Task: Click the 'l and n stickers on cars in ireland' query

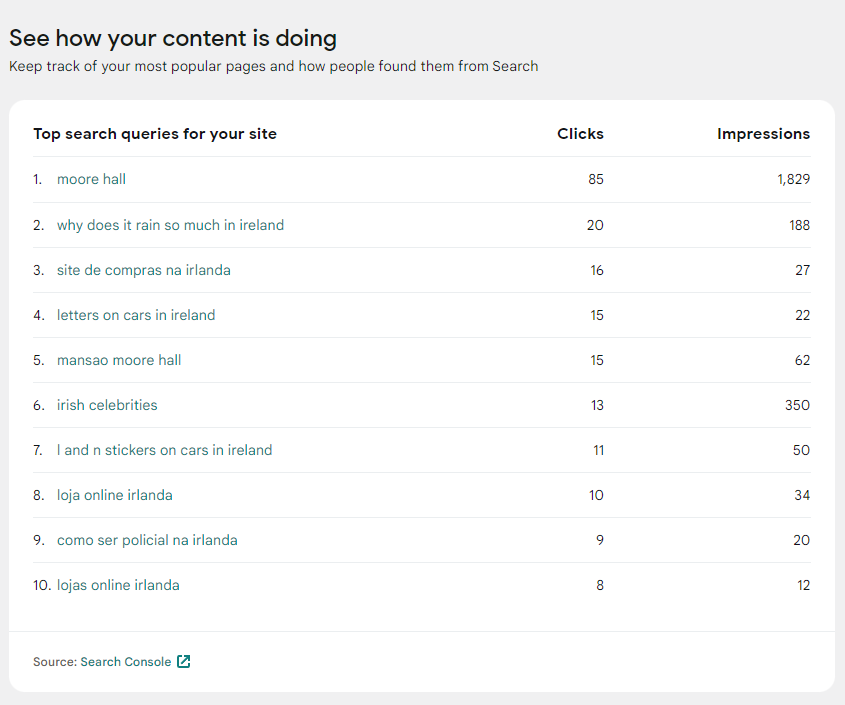Action: tap(164, 450)
